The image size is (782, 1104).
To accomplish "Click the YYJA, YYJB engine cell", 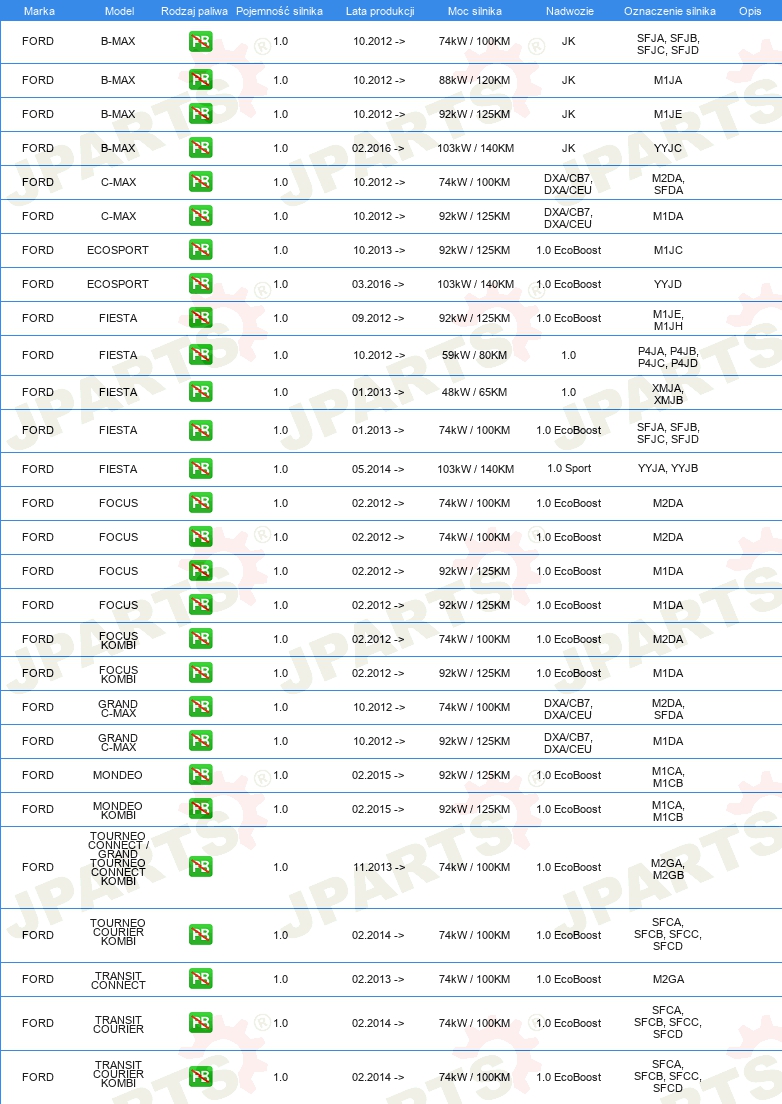I will click(x=668, y=468).
